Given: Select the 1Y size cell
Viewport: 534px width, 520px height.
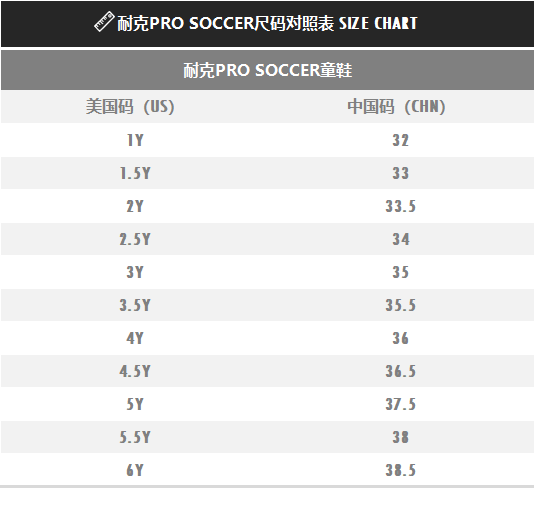Looking at the screenshot, I should (x=135, y=140).
